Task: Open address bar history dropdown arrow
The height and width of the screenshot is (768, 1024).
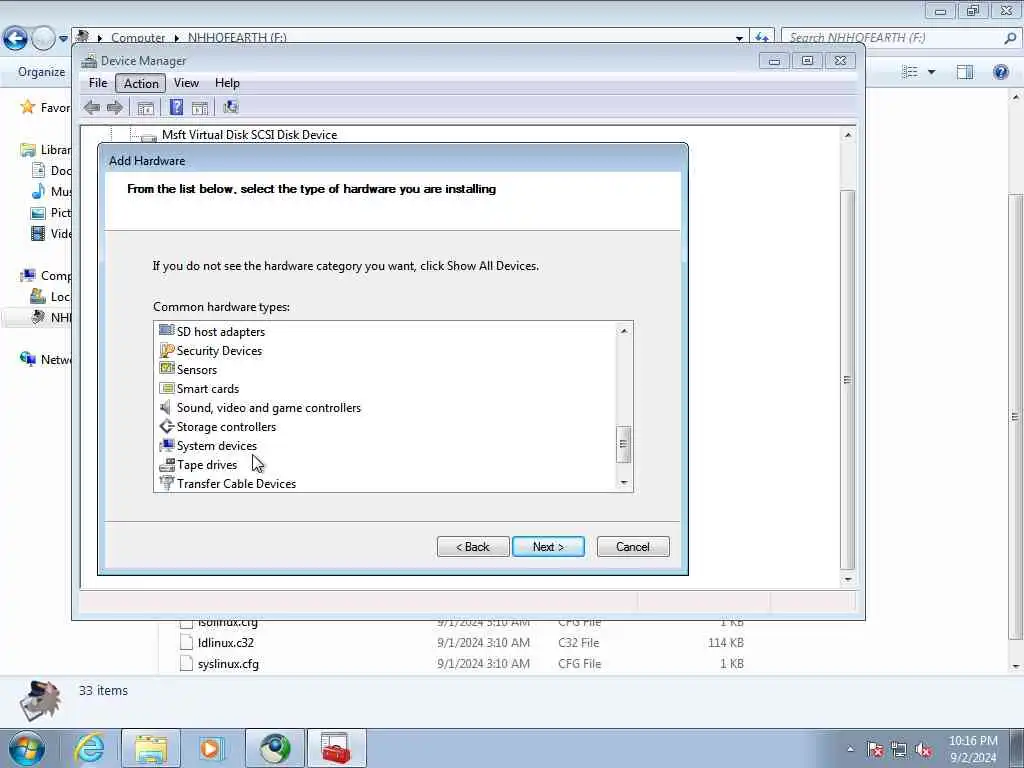Action: tap(739, 39)
